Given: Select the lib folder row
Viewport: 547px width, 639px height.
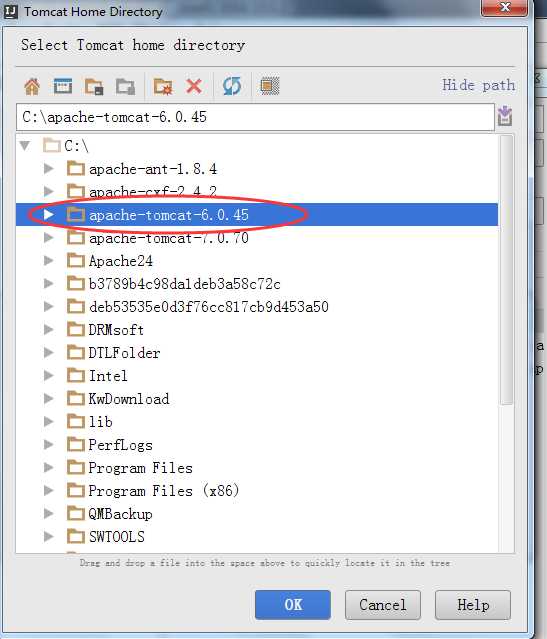Looking at the screenshot, I should pyautogui.click(x=257, y=421).
